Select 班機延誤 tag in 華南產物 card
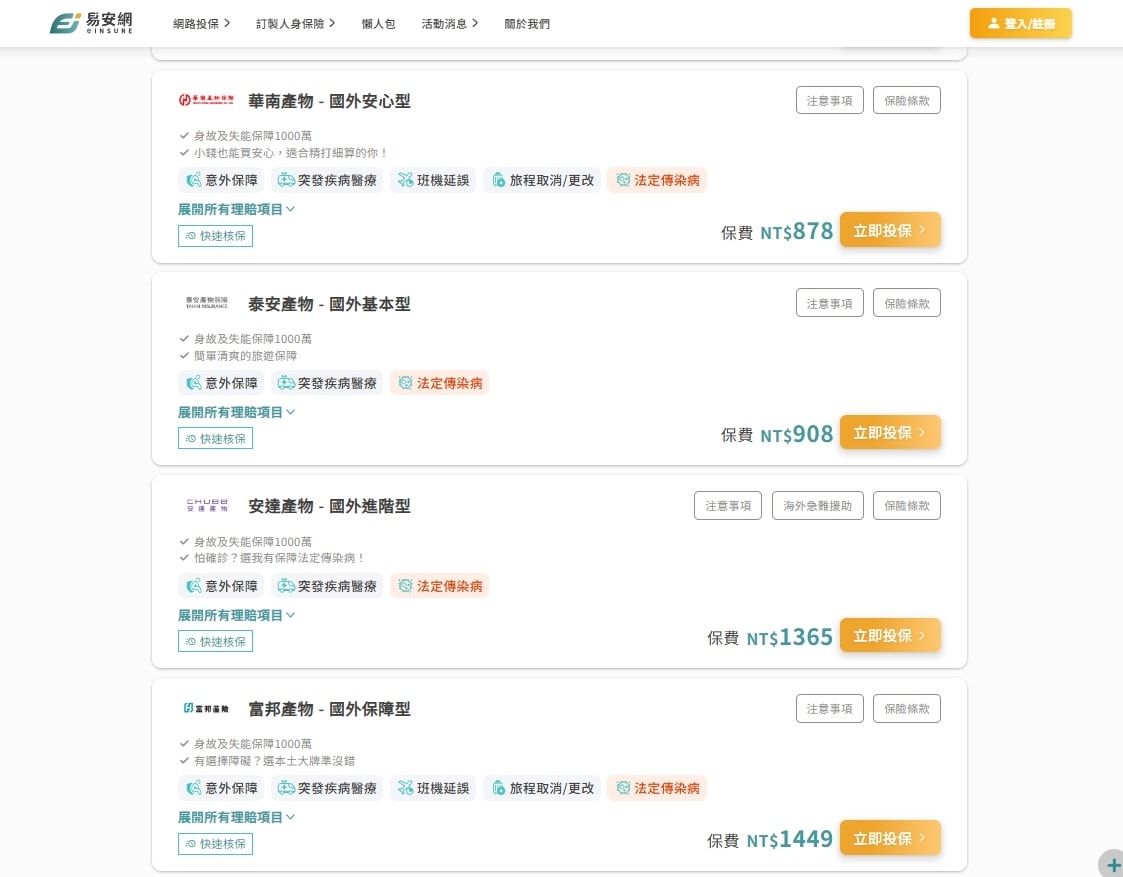Image resolution: width=1123 pixels, height=877 pixels. click(433, 180)
